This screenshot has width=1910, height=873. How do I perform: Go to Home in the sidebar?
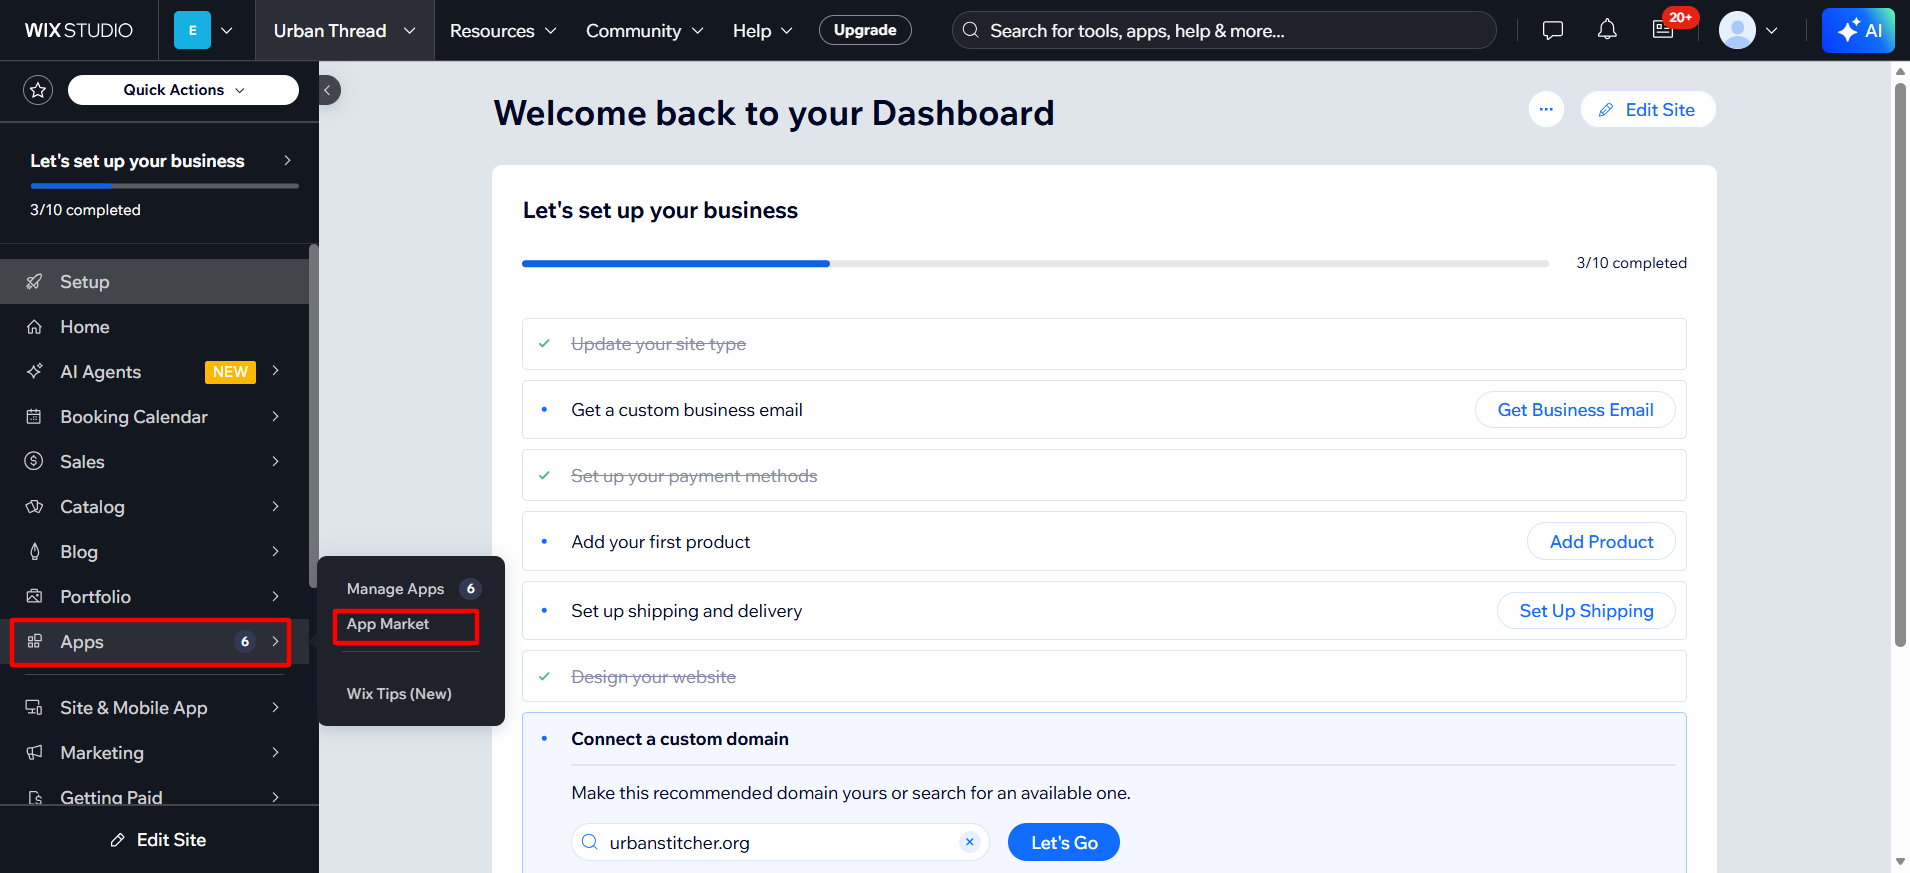pyautogui.click(x=154, y=327)
